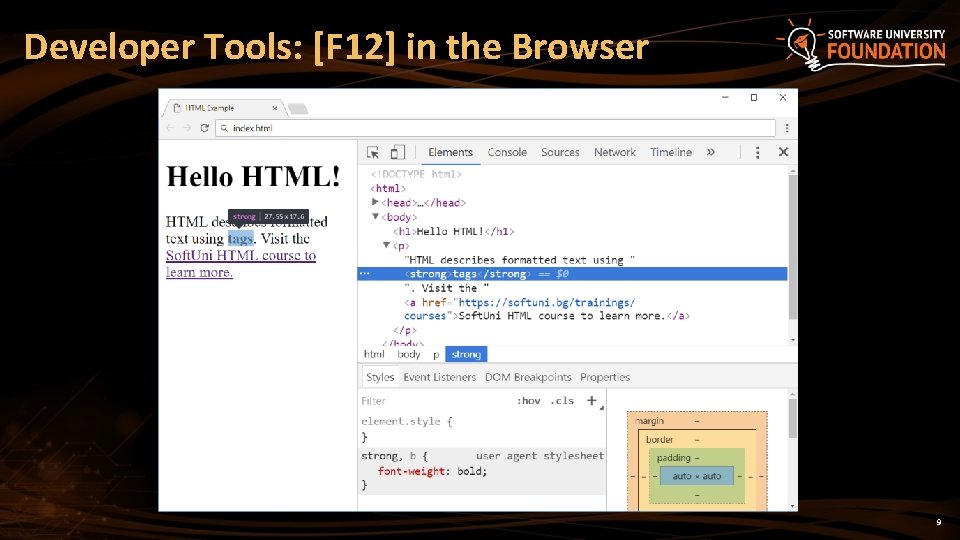This screenshot has height=540, width=960.
Task: Select the Event Listeners sub-tab
Action: (x=439, y=377)
